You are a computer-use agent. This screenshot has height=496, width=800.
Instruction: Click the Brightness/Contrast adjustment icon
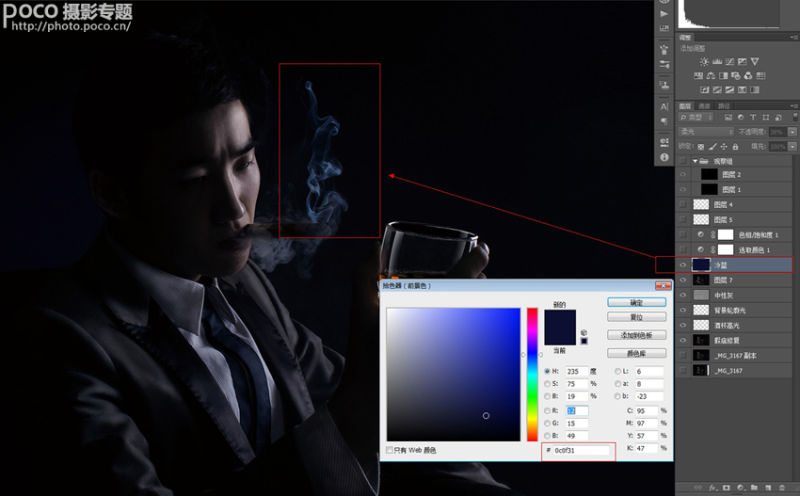(704, 62)
